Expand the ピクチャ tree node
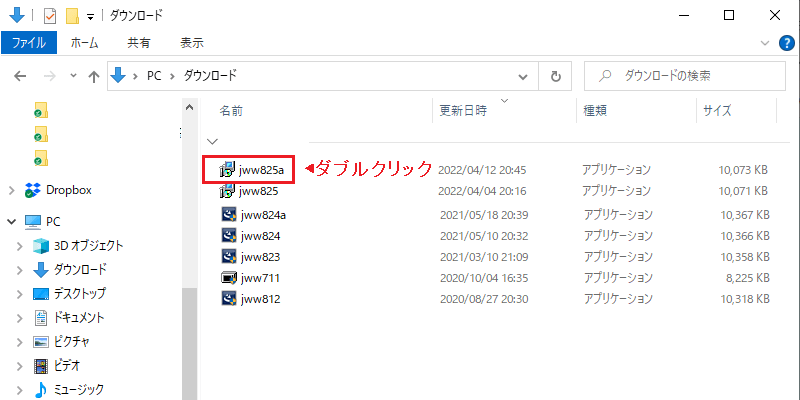 click(x=20, y=342)
